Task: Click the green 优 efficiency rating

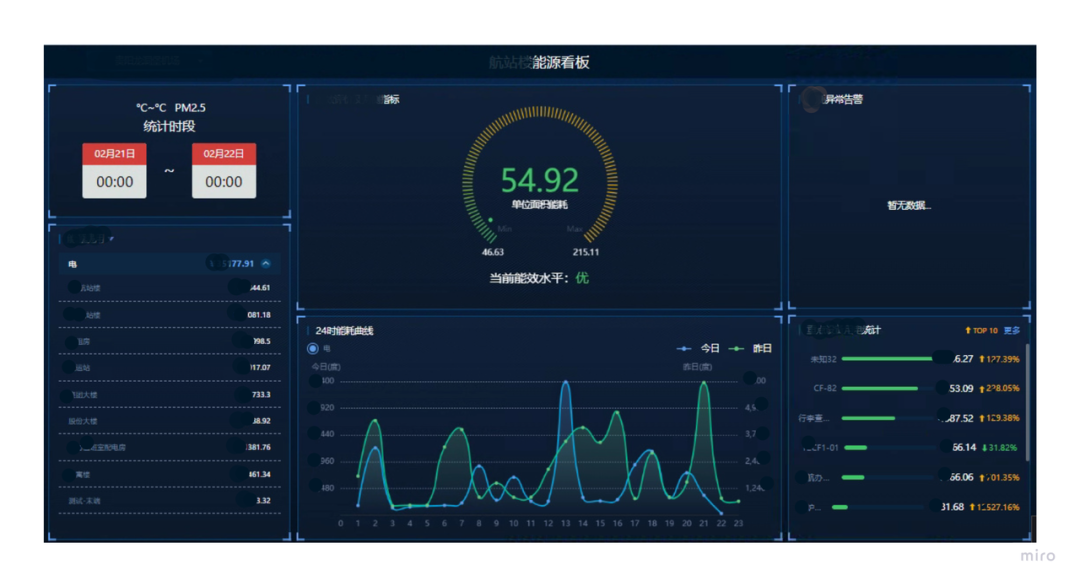Action: point(582,278)
